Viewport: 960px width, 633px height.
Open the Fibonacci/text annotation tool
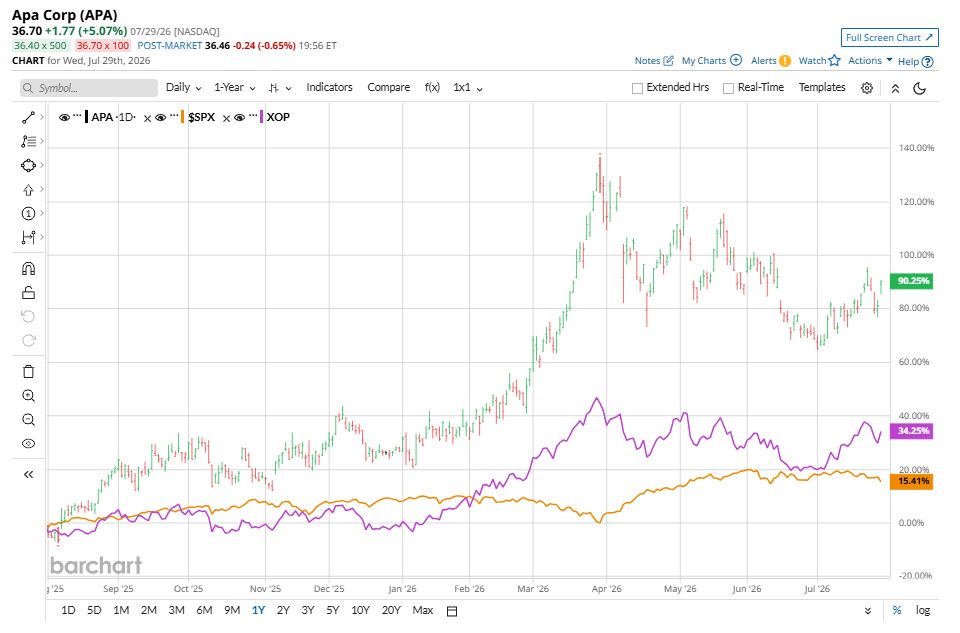28,141
